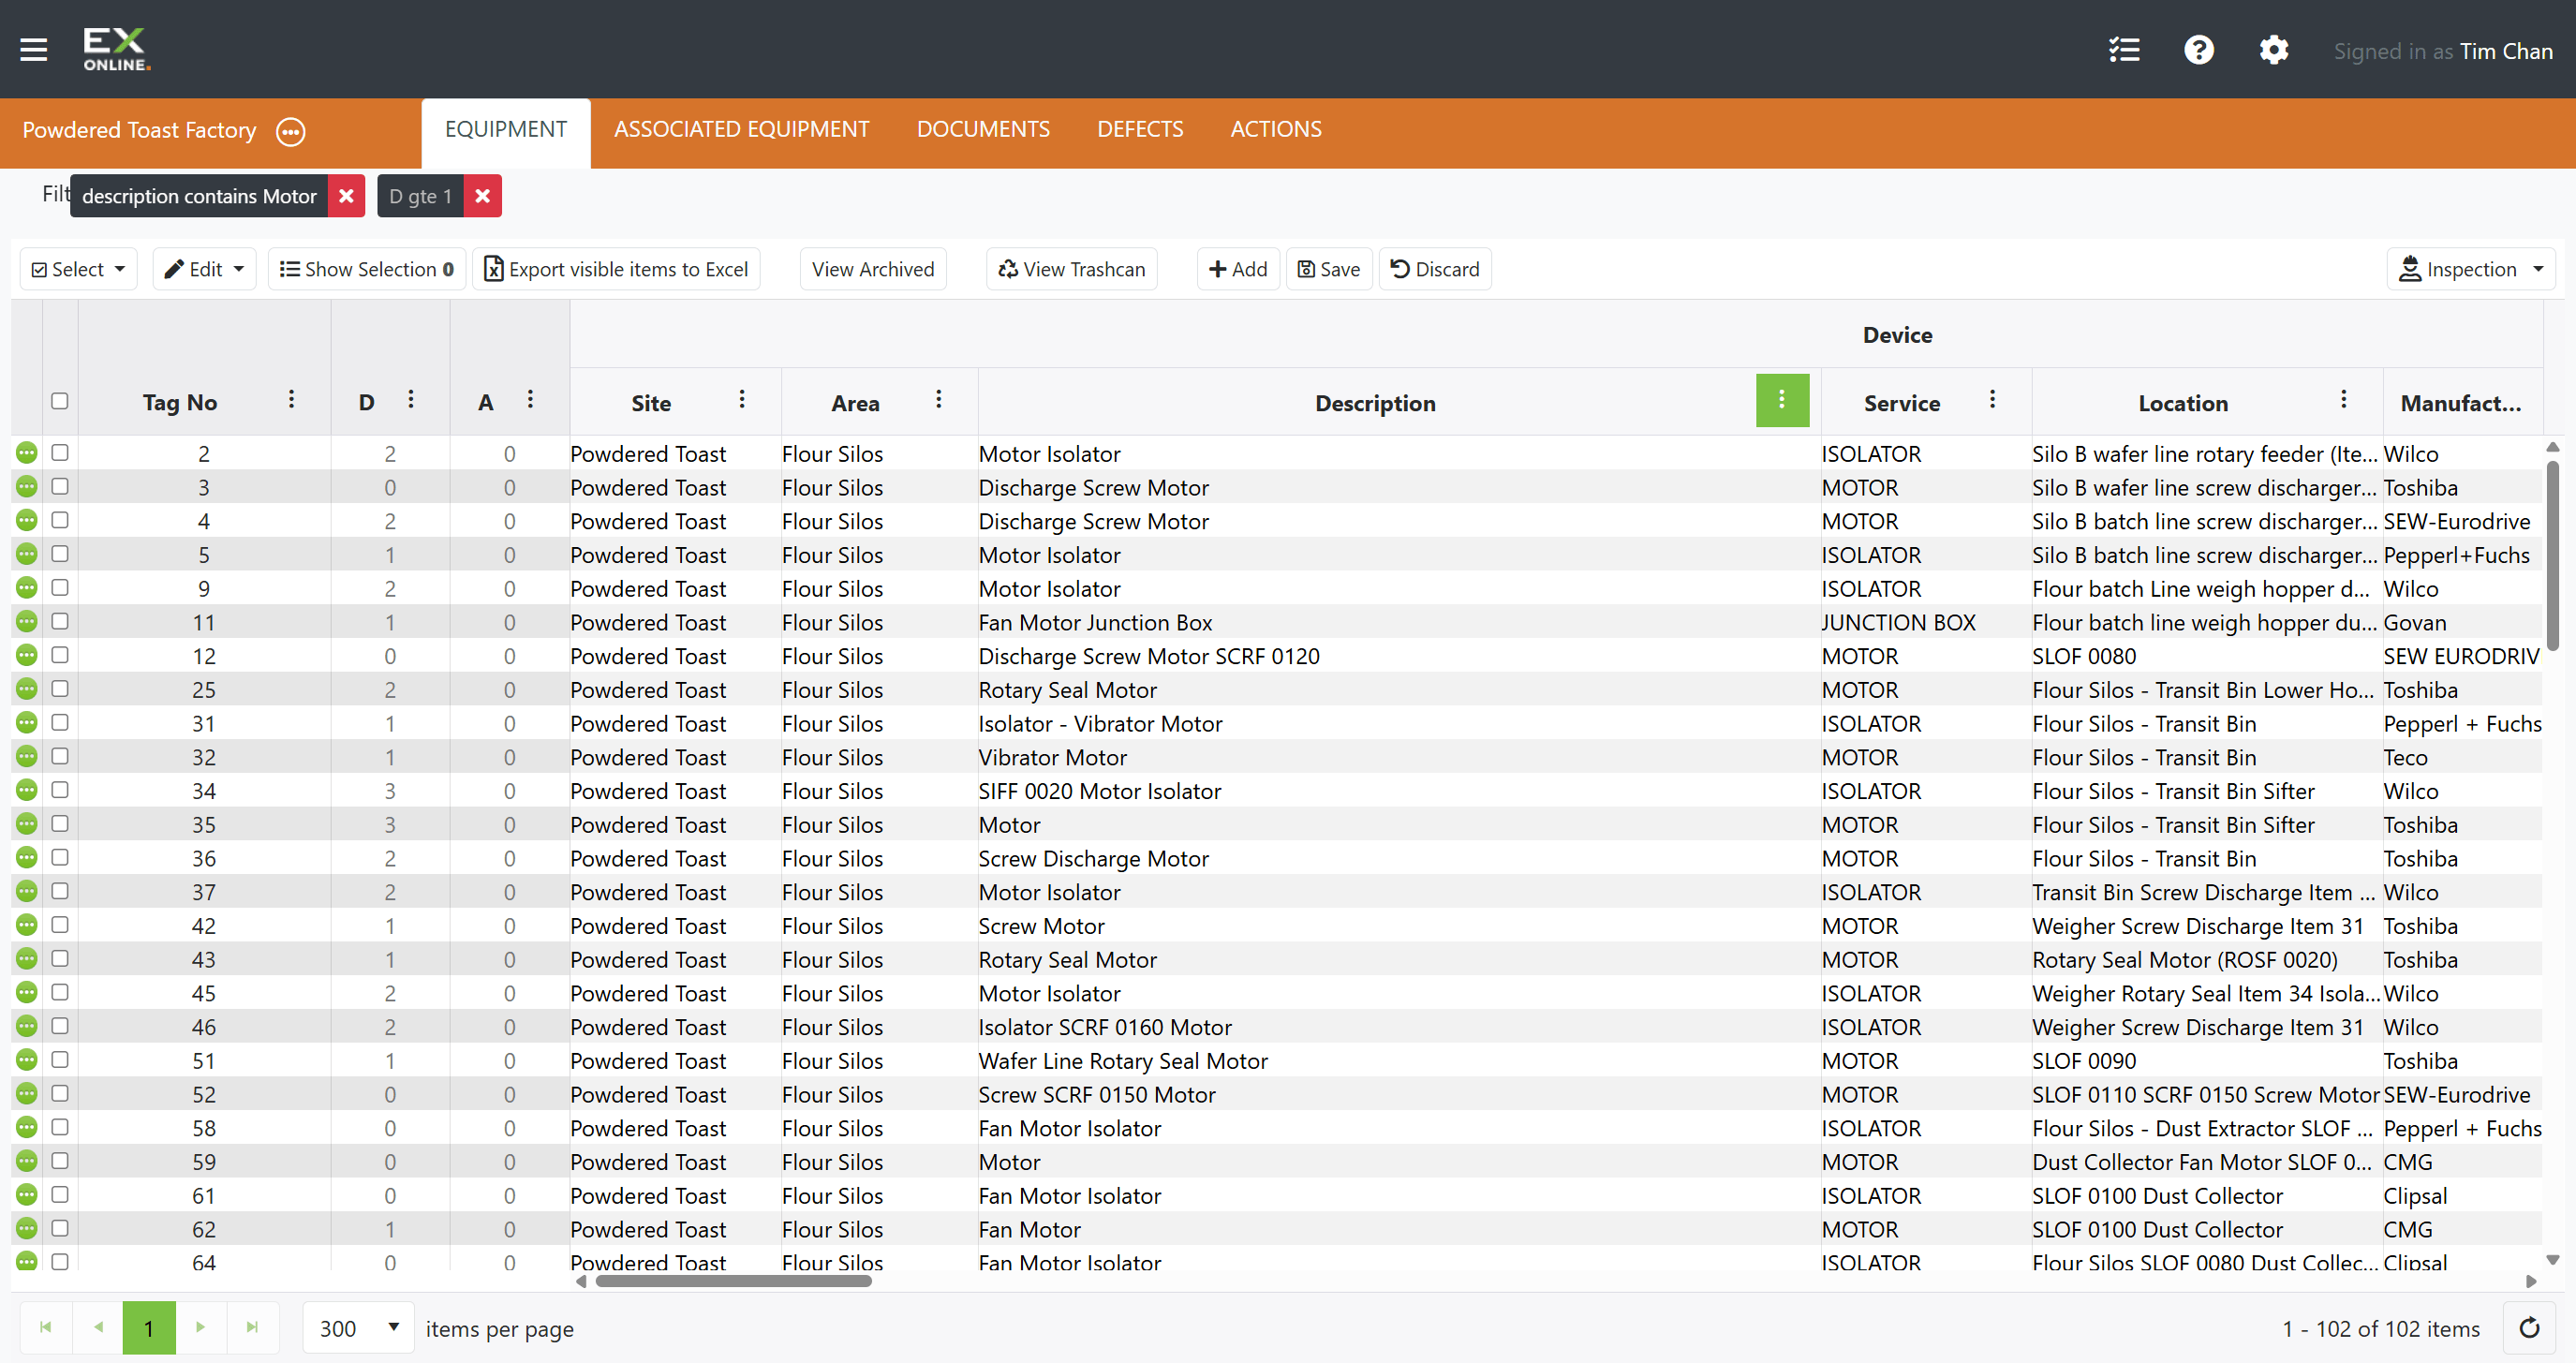Viewport: 2576px width, 1363px height.
Task: Open the A column options menu
Action: [x=530, y=400]
